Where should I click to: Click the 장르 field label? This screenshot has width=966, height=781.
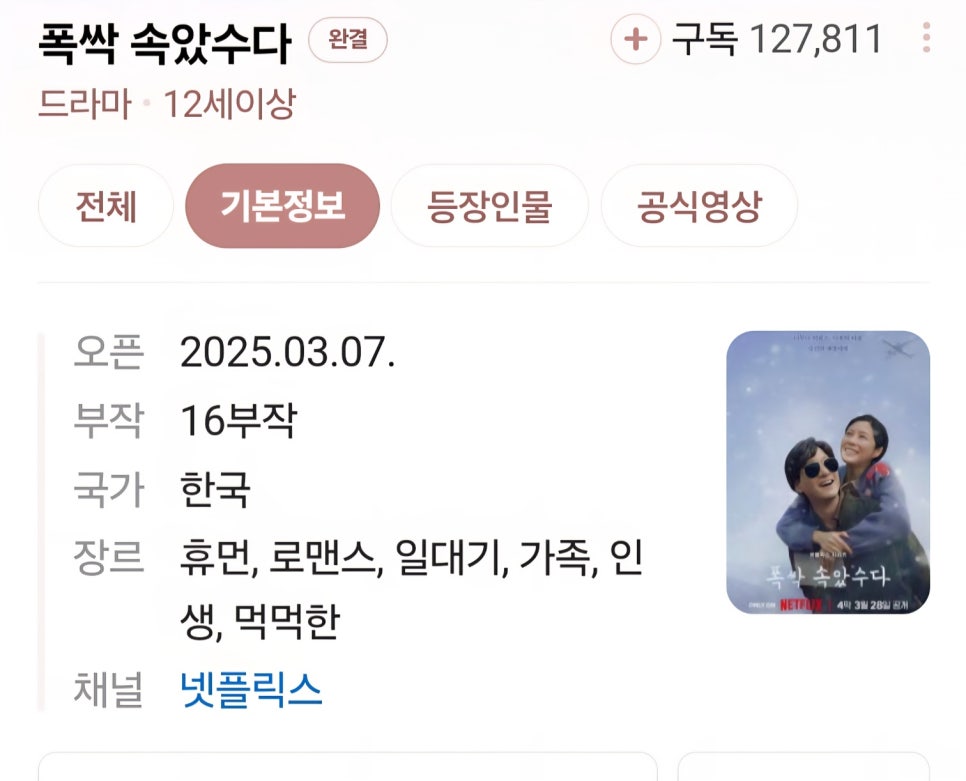coord(108,557)
